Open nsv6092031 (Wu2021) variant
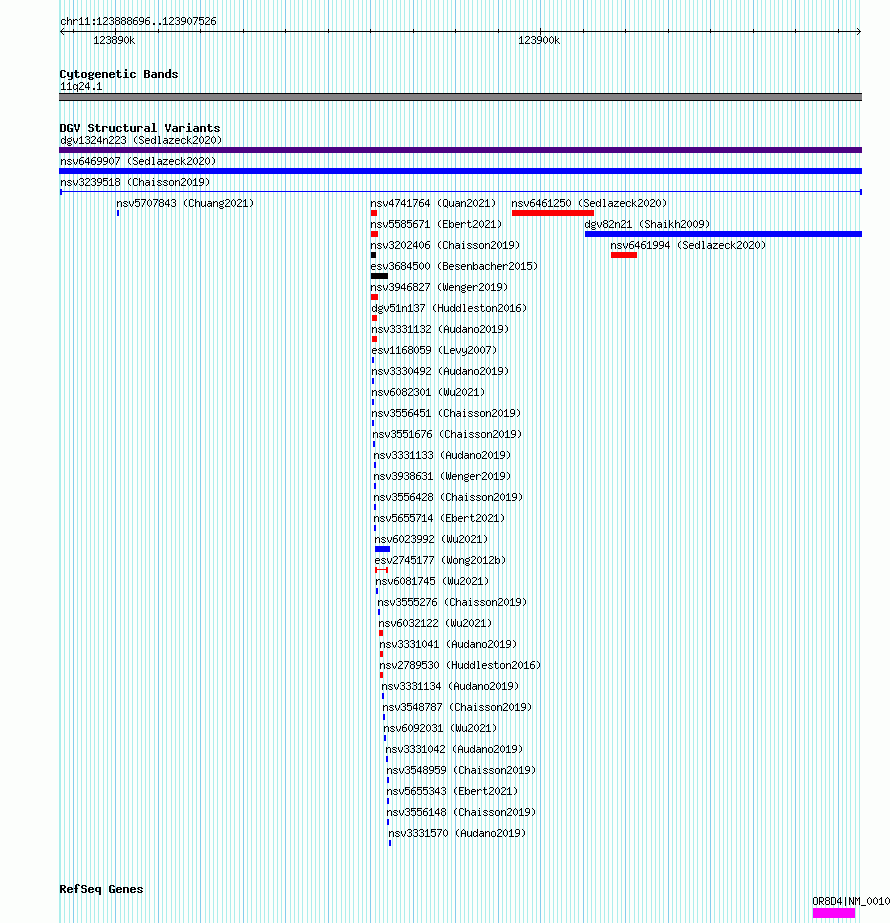 (440, 728)
